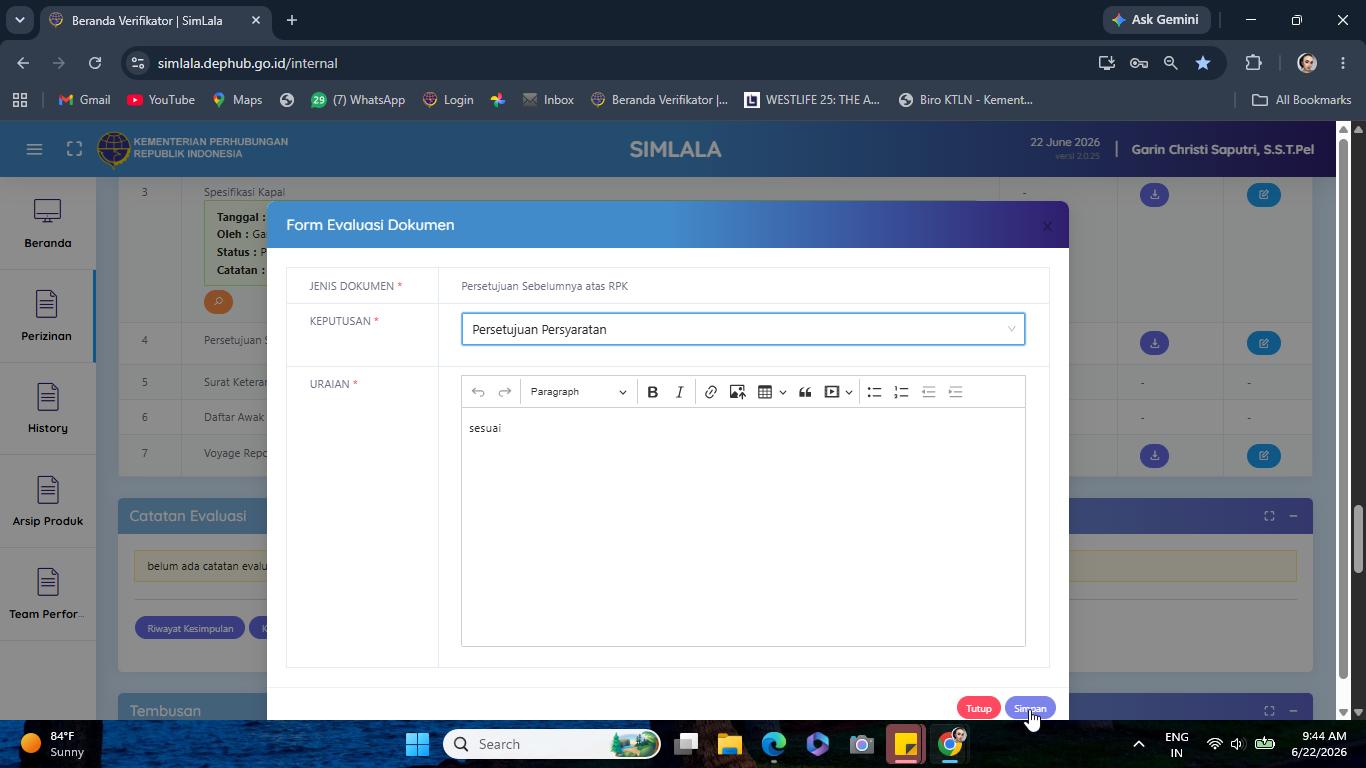The width and height of the screenshot is (1366, 768).
Task: Click the page vertical scrollbar
Action: click(1358, 540)
